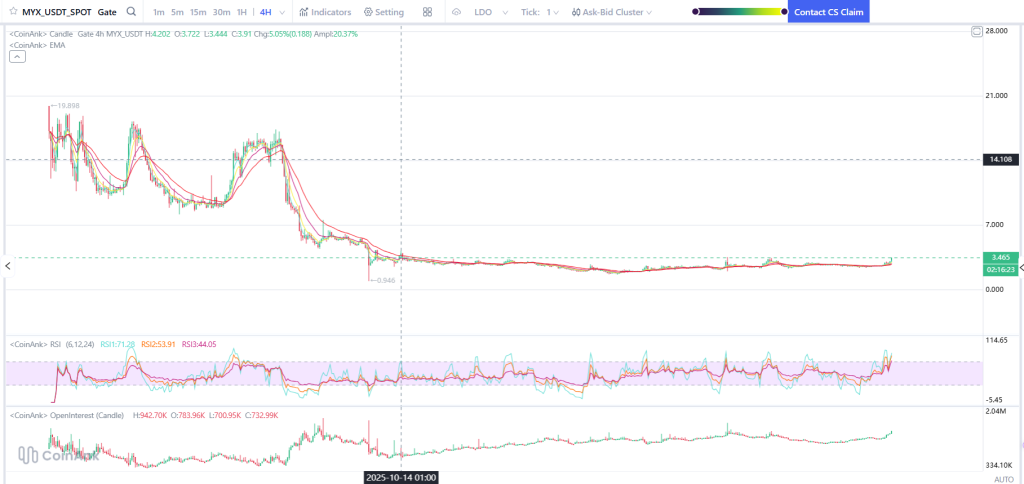Viewport: 1024px width, 484px height.
Task: Open the multi-chart grid layout icon
Action: point(428,12)
